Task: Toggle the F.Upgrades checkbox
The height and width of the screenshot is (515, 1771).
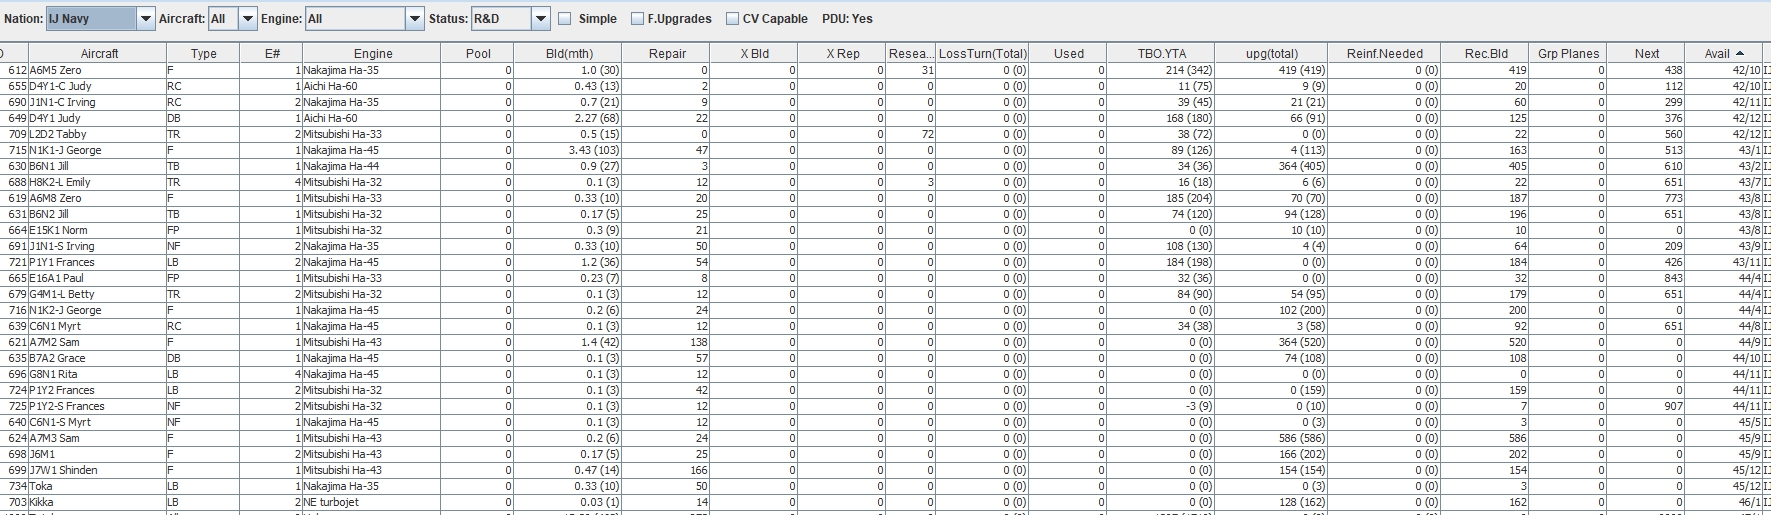Action: tap(638, 18)
